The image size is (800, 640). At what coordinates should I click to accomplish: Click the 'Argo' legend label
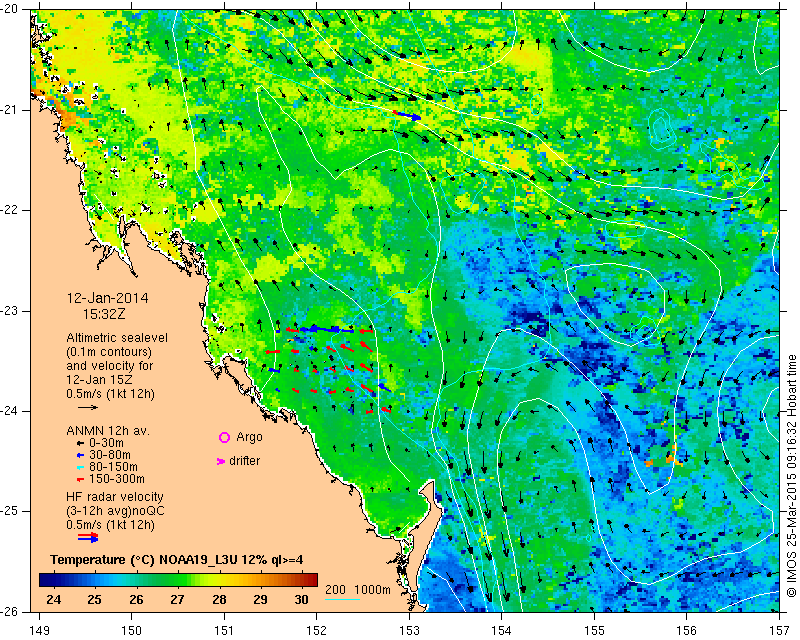pyautogui.click(x=249, y=437)
